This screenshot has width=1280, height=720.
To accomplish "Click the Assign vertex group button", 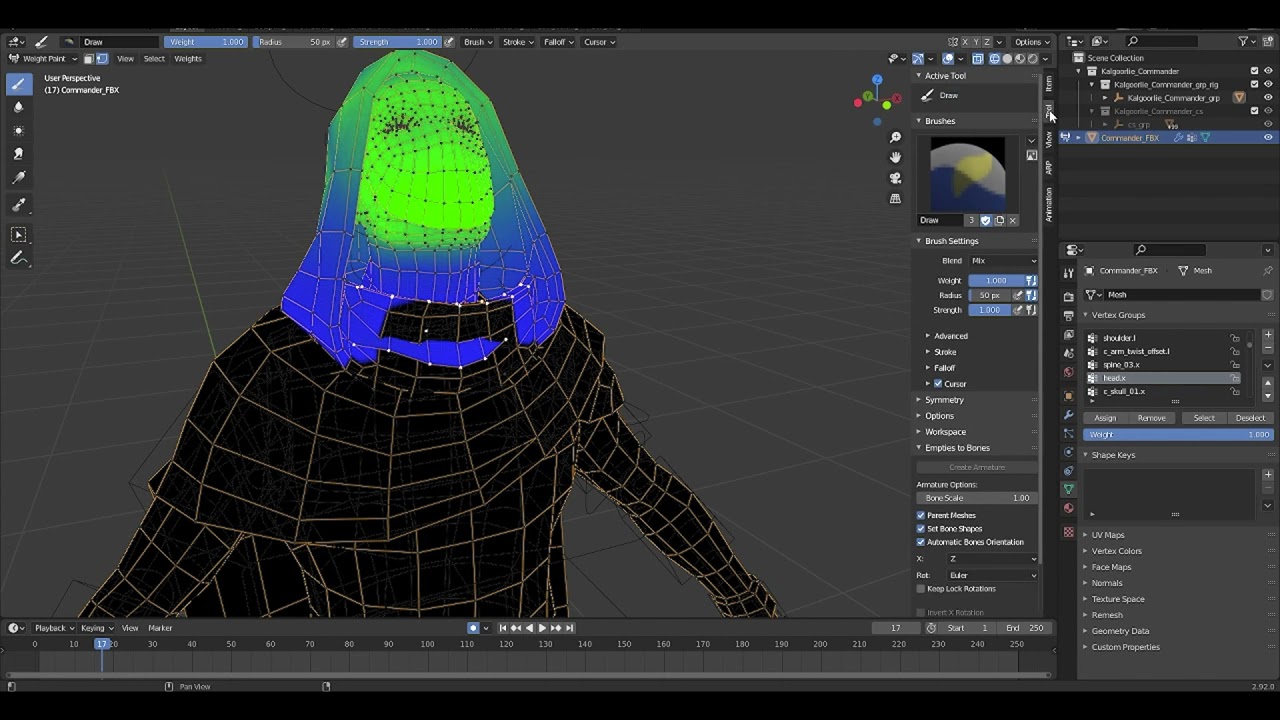I will point(1105,418).
